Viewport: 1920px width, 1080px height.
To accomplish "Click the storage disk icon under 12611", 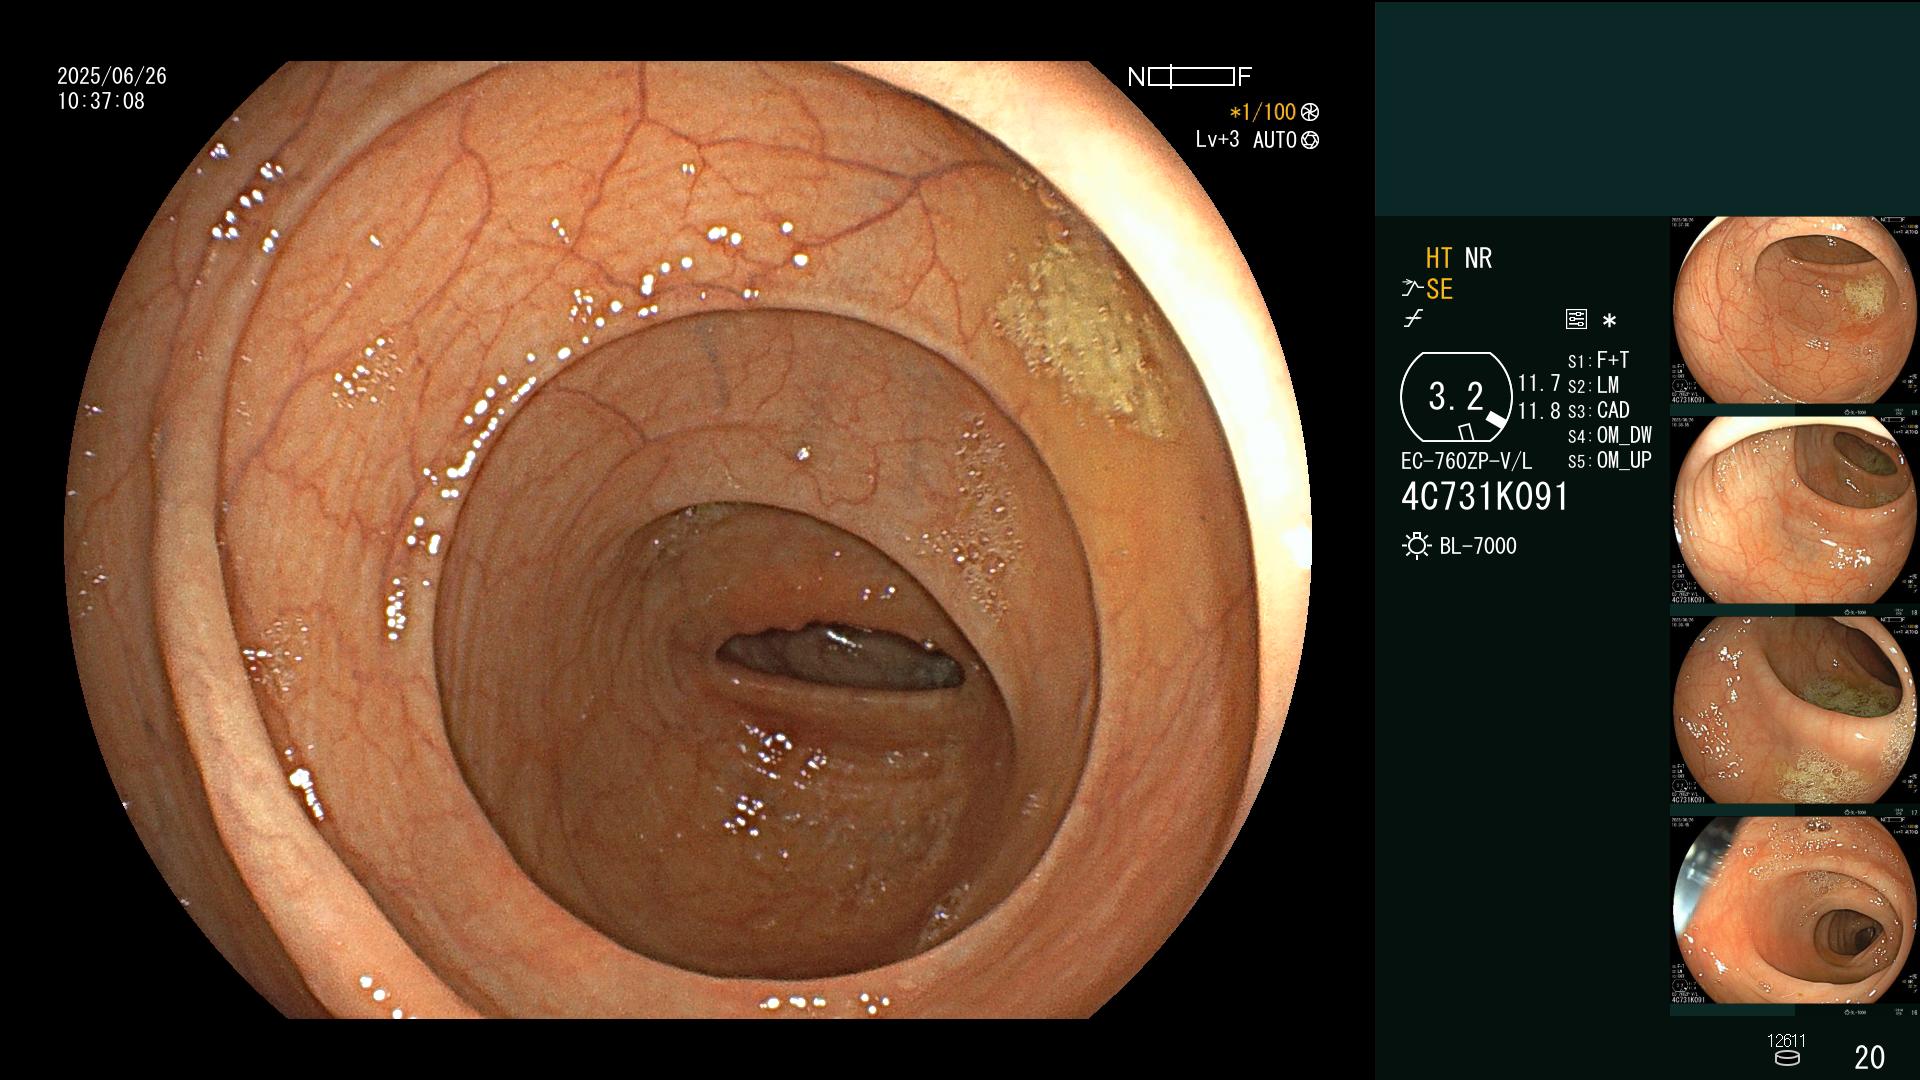I will pos(1787,1058).
